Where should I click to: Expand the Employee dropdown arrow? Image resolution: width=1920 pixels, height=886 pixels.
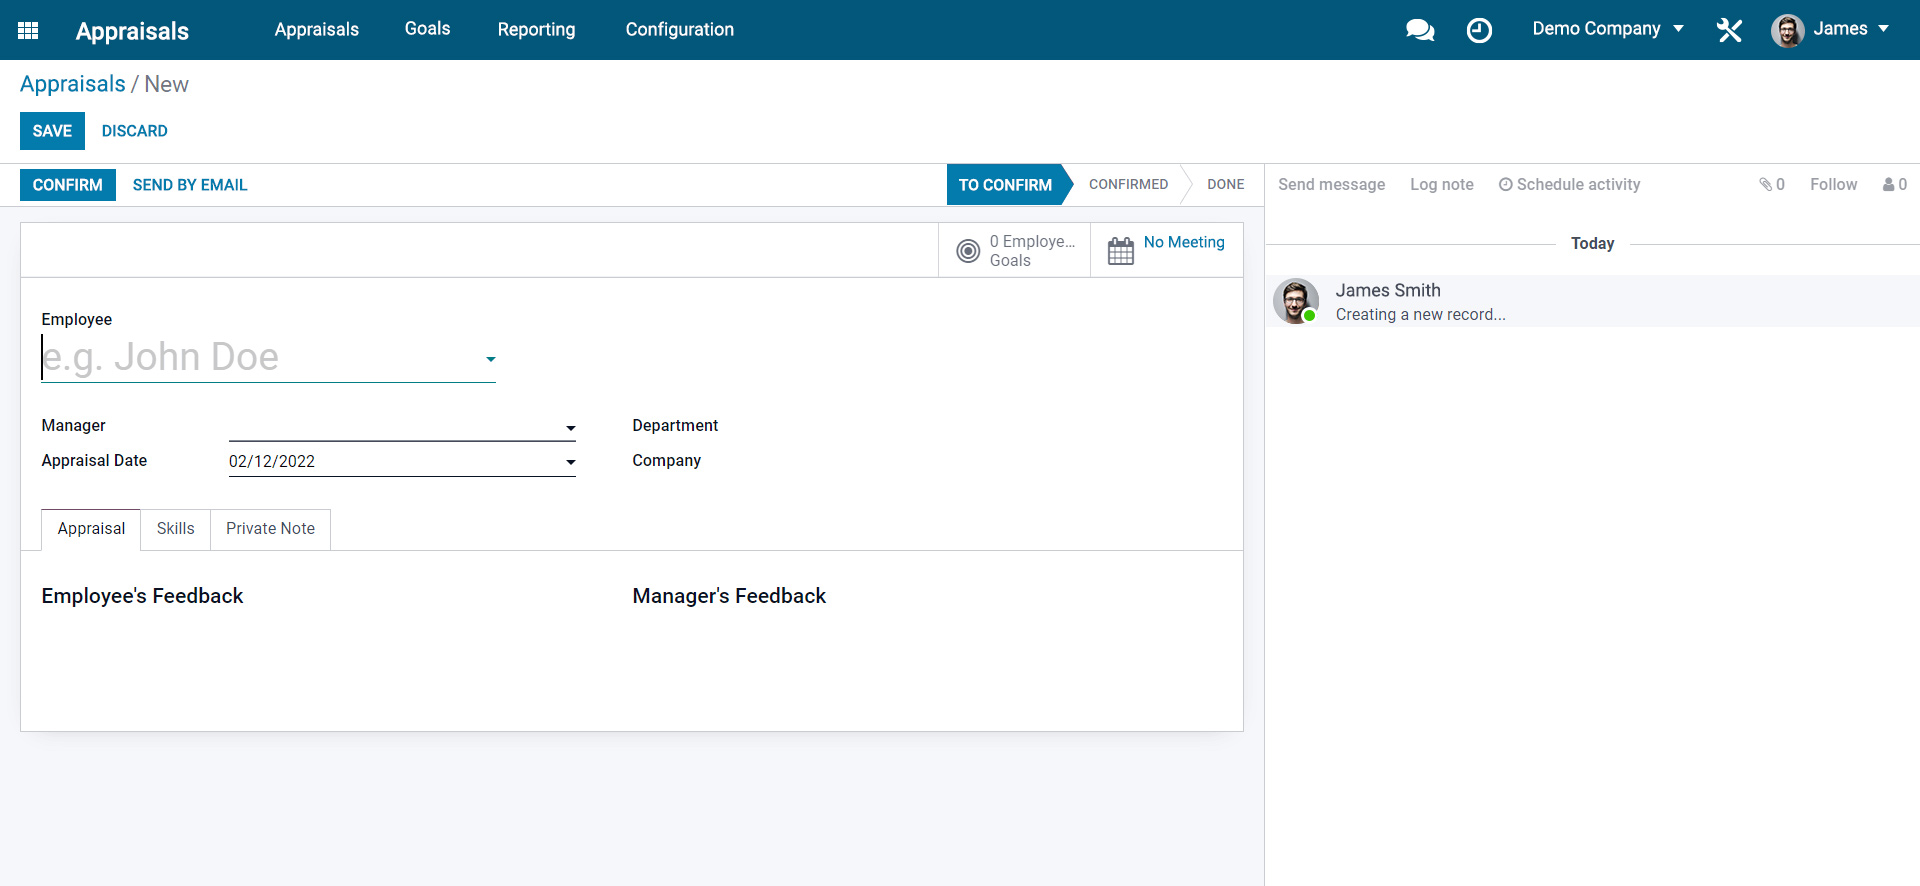[x=490, y=359]
